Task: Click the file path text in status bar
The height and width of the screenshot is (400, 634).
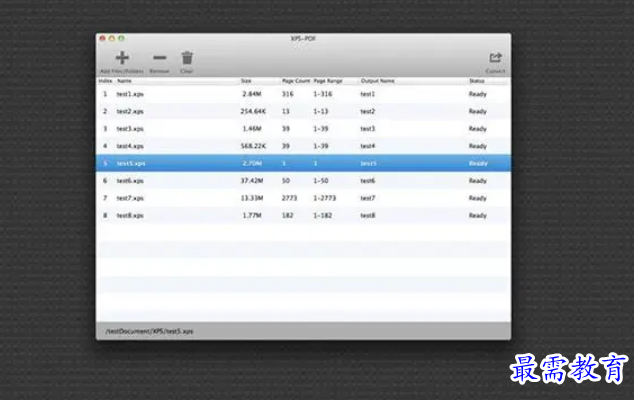Action: (x=149, y=331)
